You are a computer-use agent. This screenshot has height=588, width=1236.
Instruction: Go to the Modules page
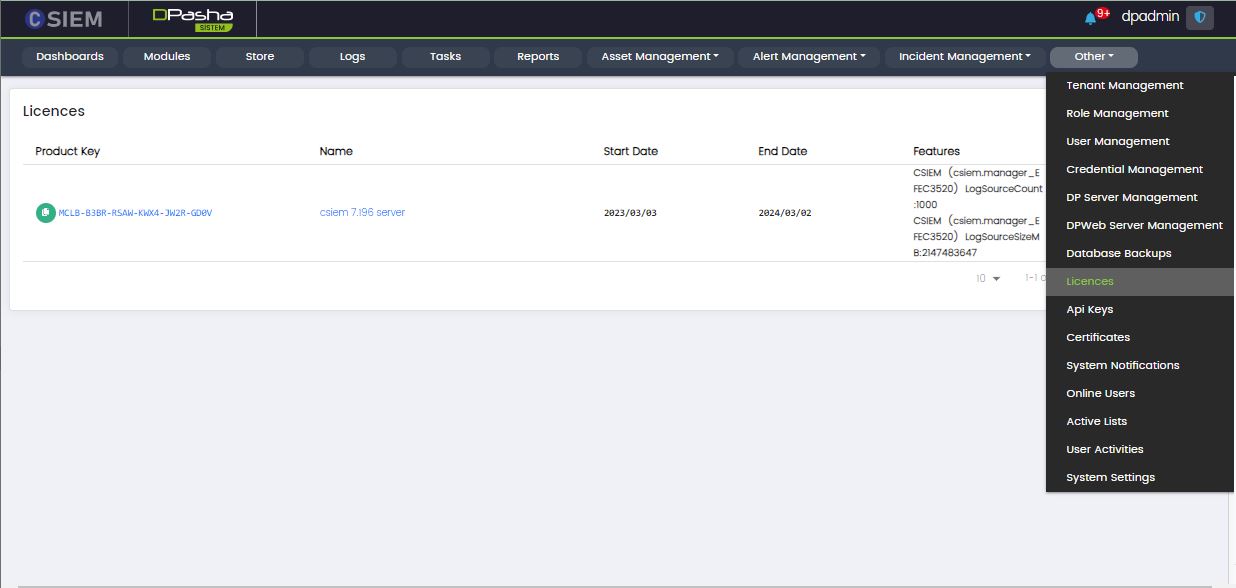pyautogui.click(x=167, y=57)
